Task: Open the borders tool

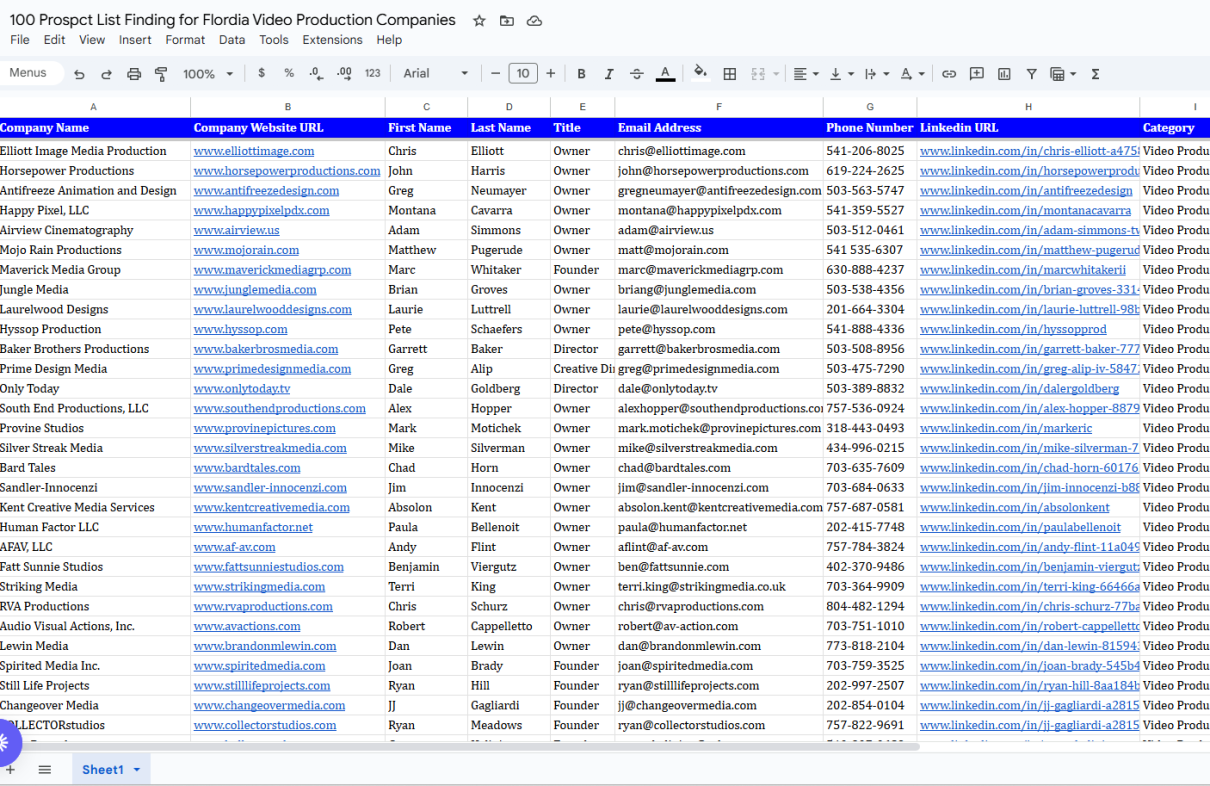Action: [730, 74]
